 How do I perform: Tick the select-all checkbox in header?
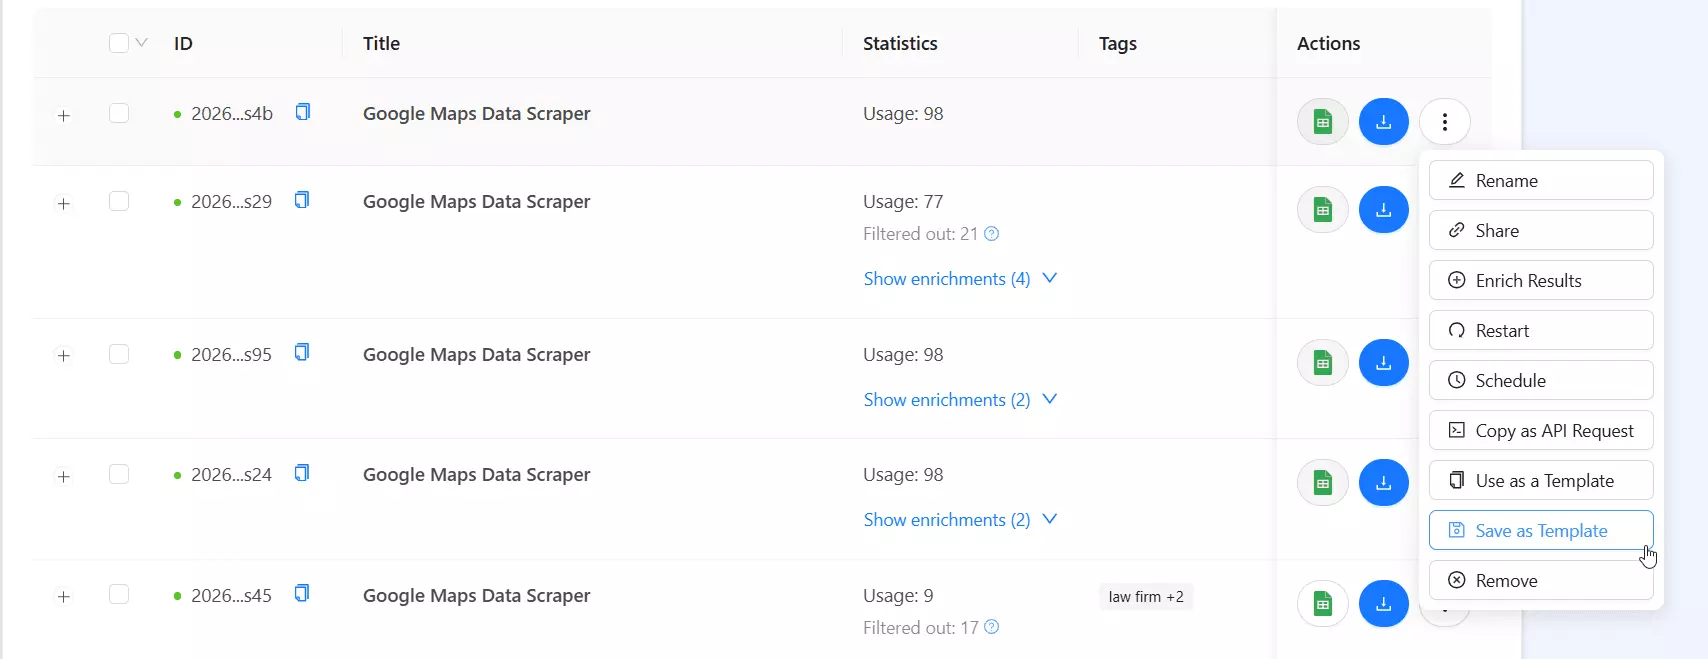click(x=119, y=43)
